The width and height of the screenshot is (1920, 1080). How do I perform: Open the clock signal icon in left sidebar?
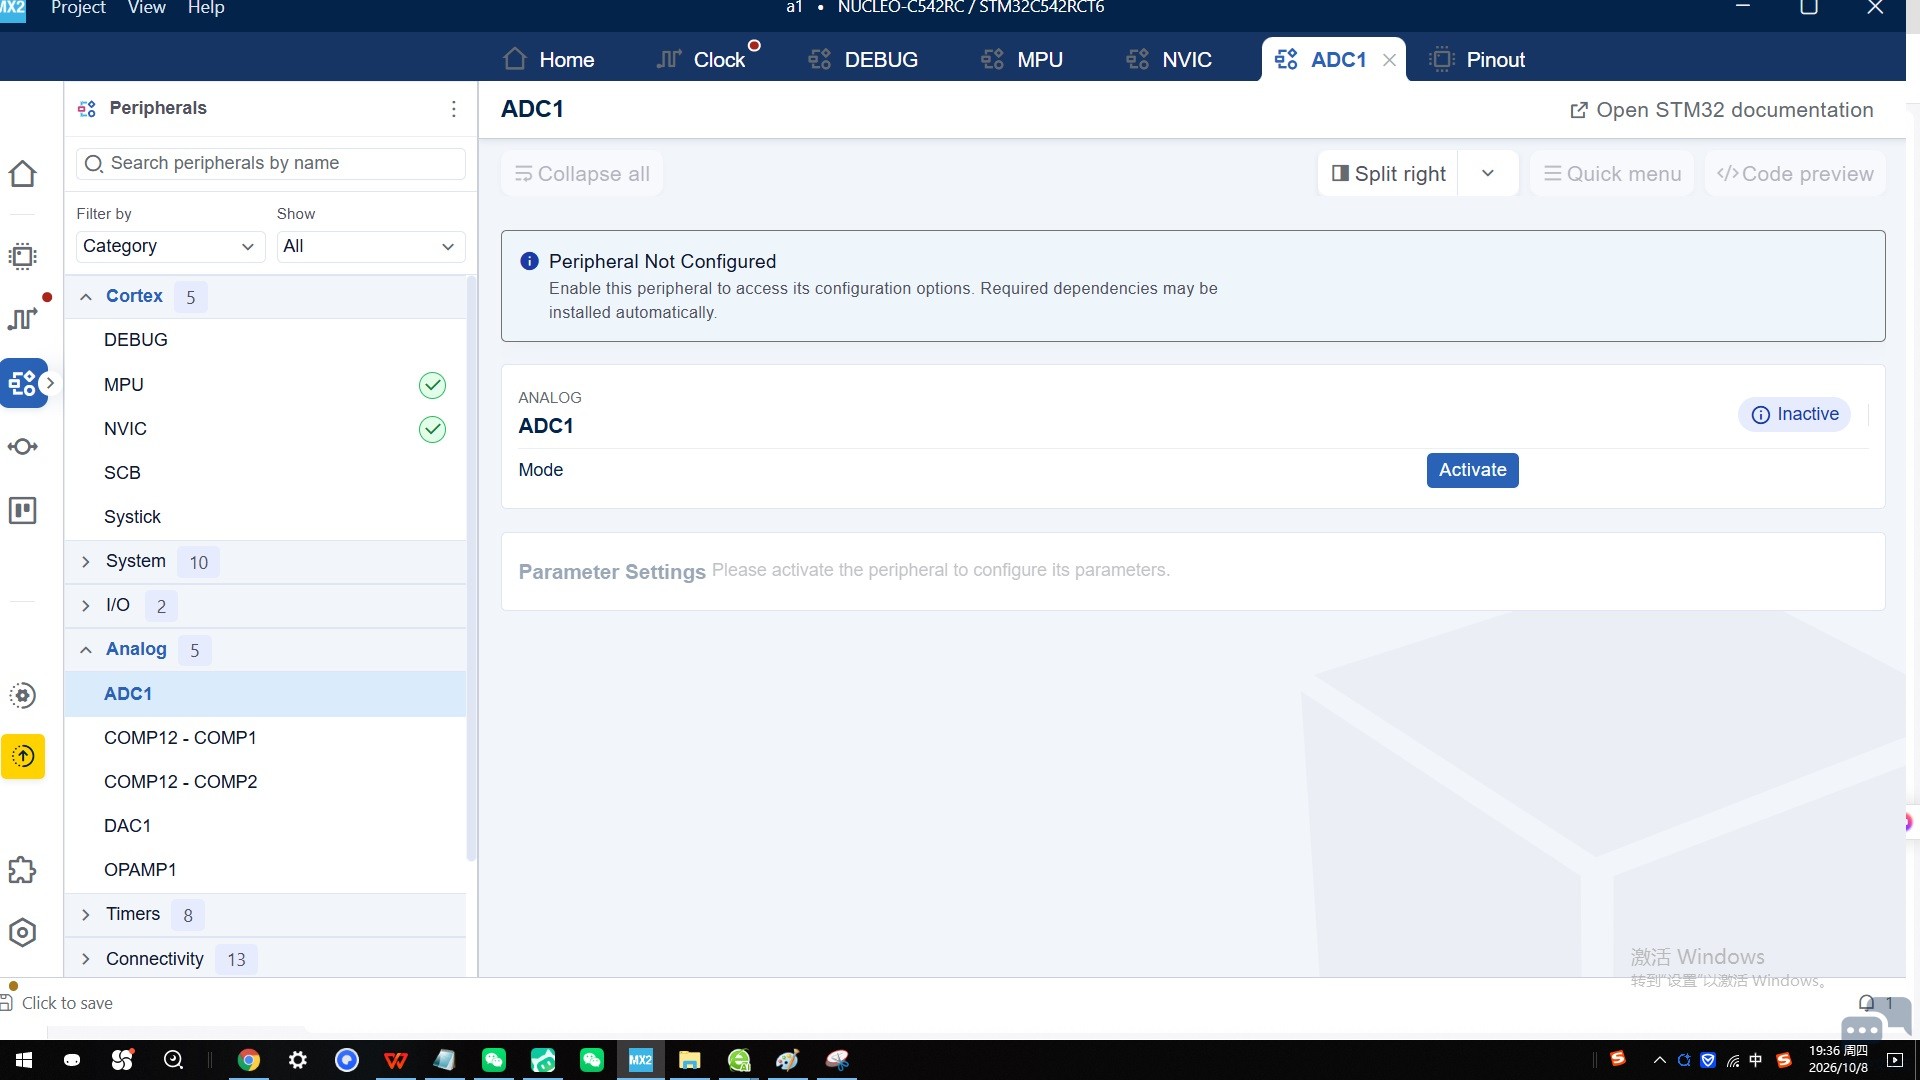pos(22,318)
